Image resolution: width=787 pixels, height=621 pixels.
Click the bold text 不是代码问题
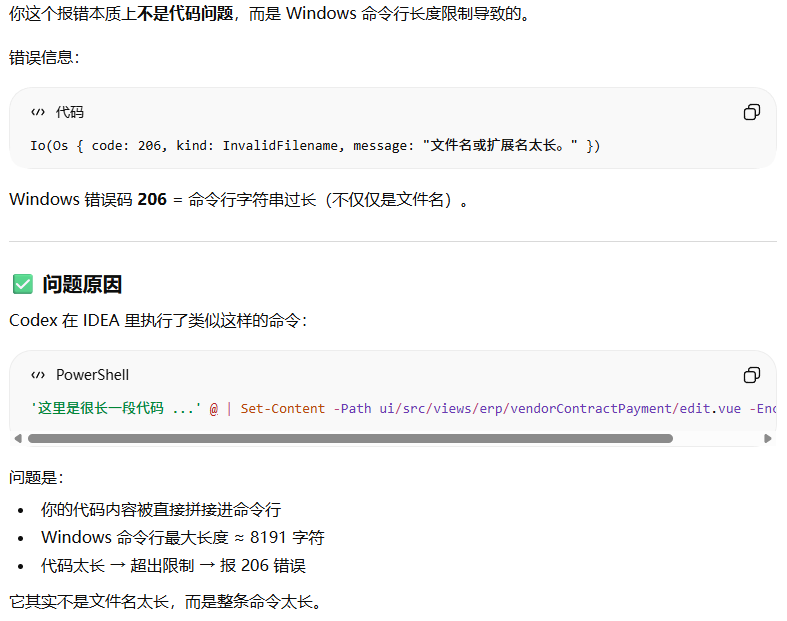click(x=185, y=14)
